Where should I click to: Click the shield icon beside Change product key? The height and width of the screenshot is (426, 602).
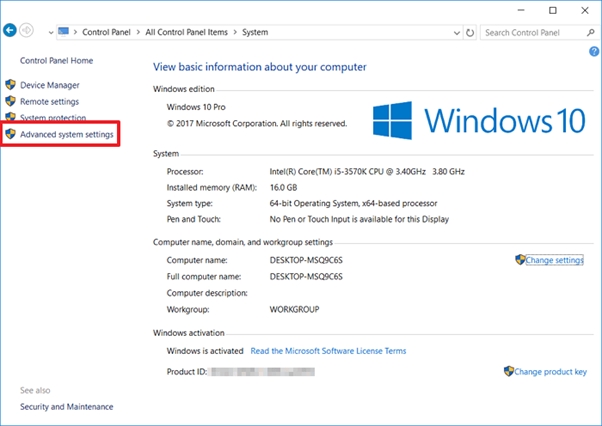pos(509,372)
